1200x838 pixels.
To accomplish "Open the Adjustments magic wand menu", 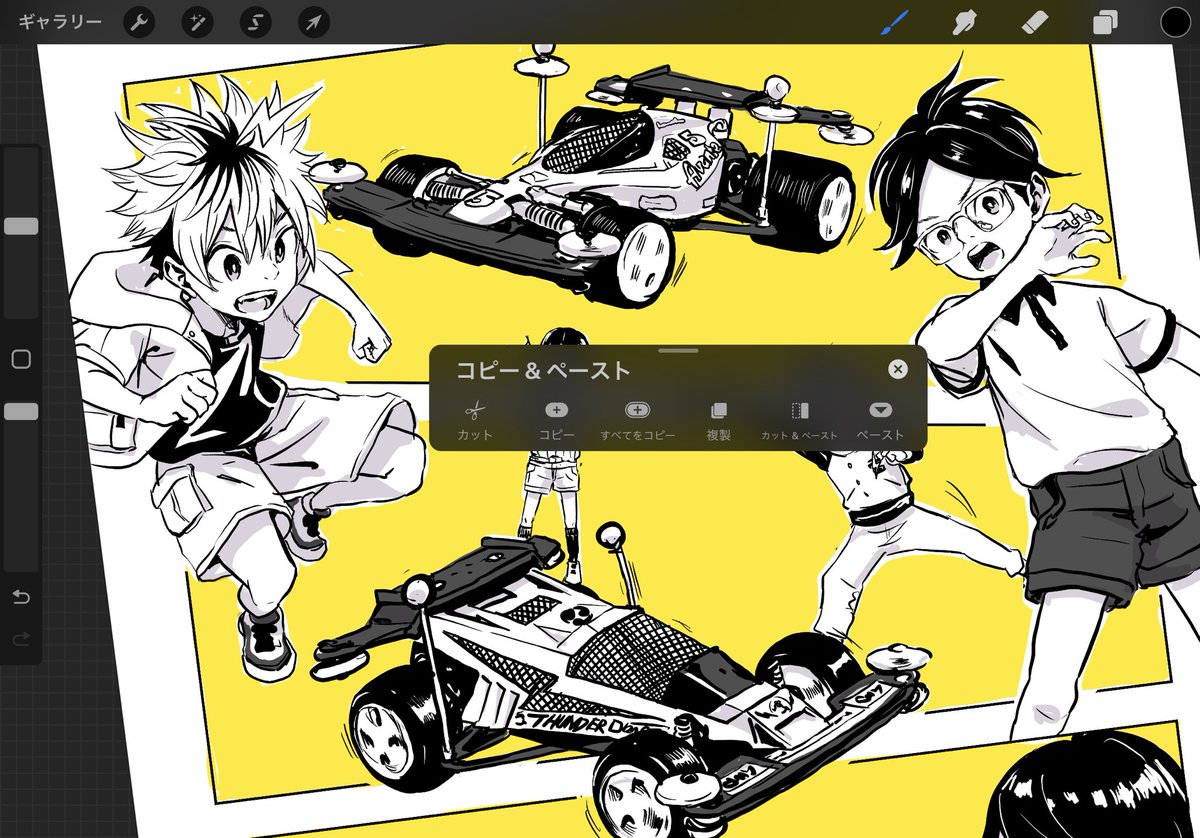I will [197, 21].
